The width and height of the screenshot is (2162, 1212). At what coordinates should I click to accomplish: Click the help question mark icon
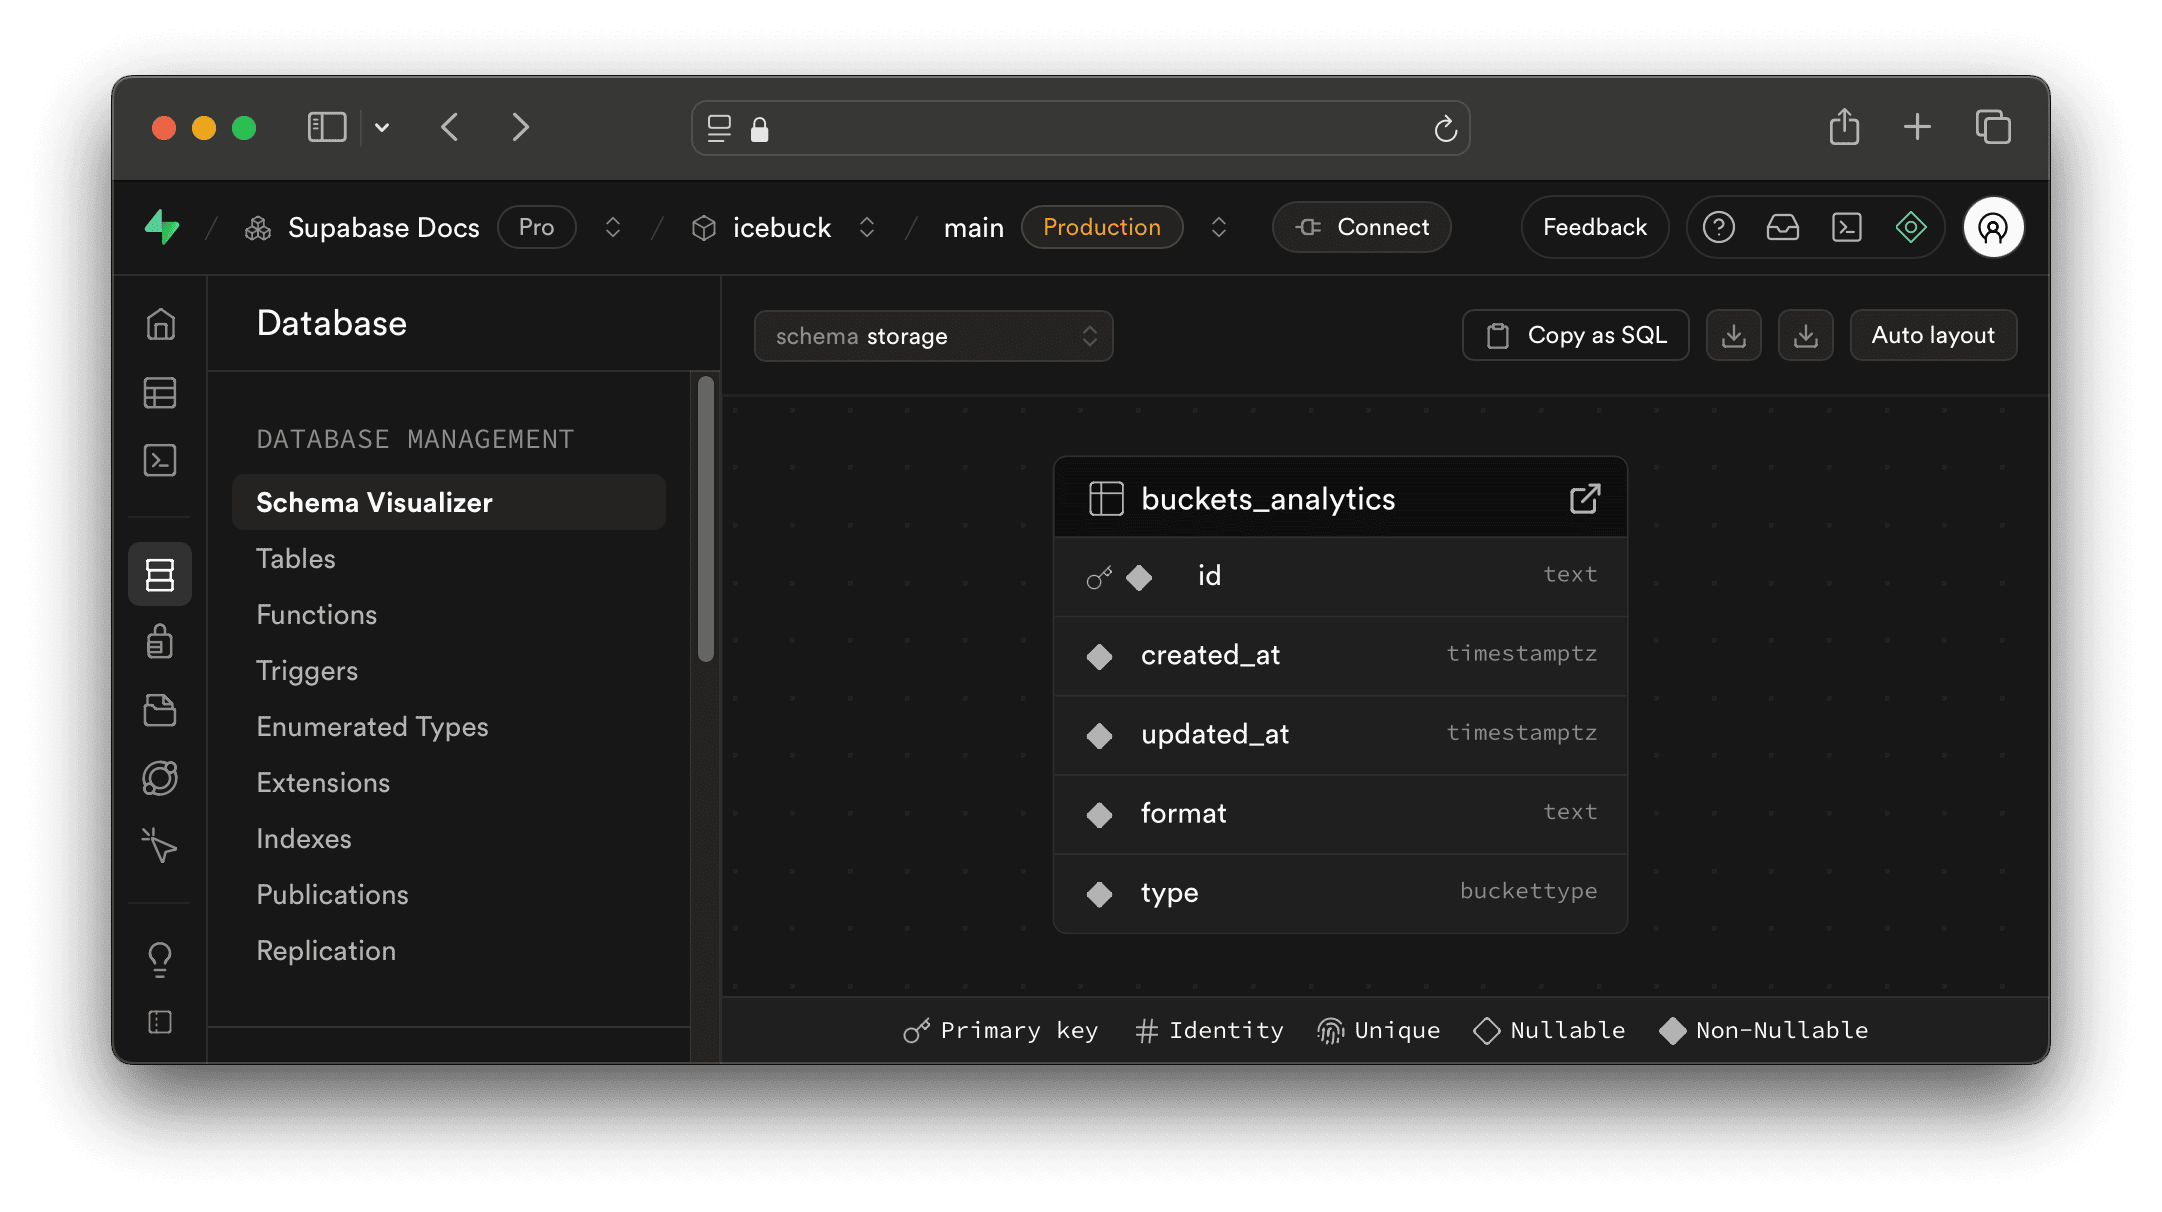1718,228
